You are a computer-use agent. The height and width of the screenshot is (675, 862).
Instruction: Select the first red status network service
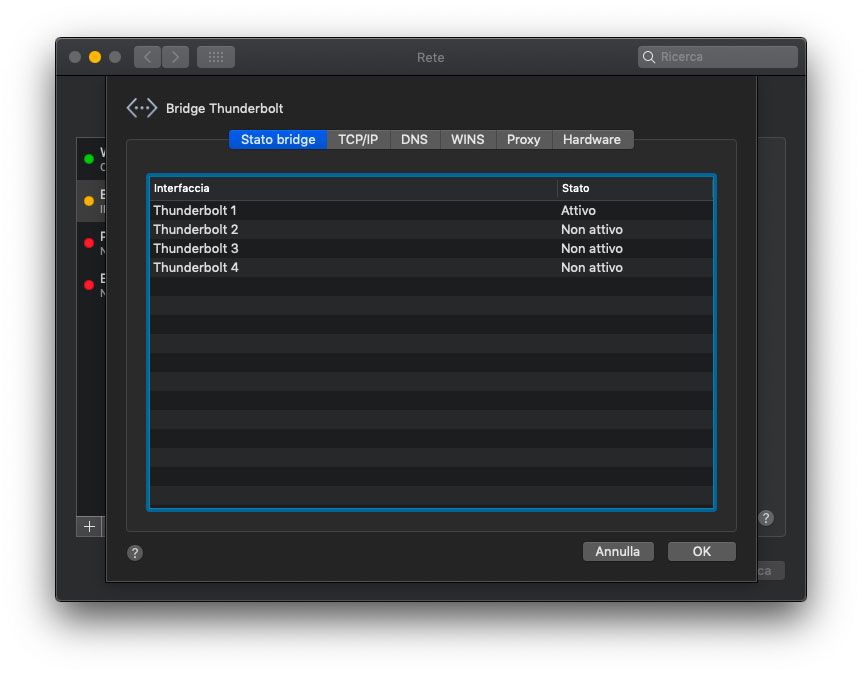pos(91,243)
